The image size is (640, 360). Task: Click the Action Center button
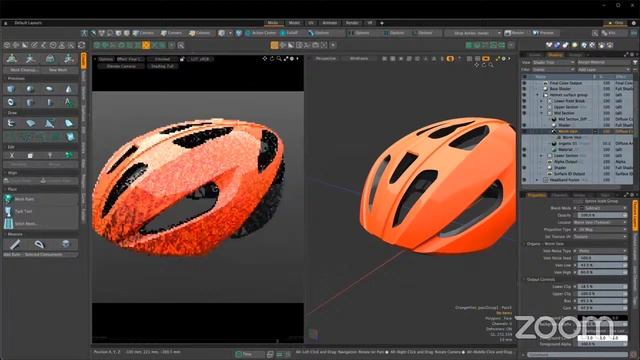point(261,33)
